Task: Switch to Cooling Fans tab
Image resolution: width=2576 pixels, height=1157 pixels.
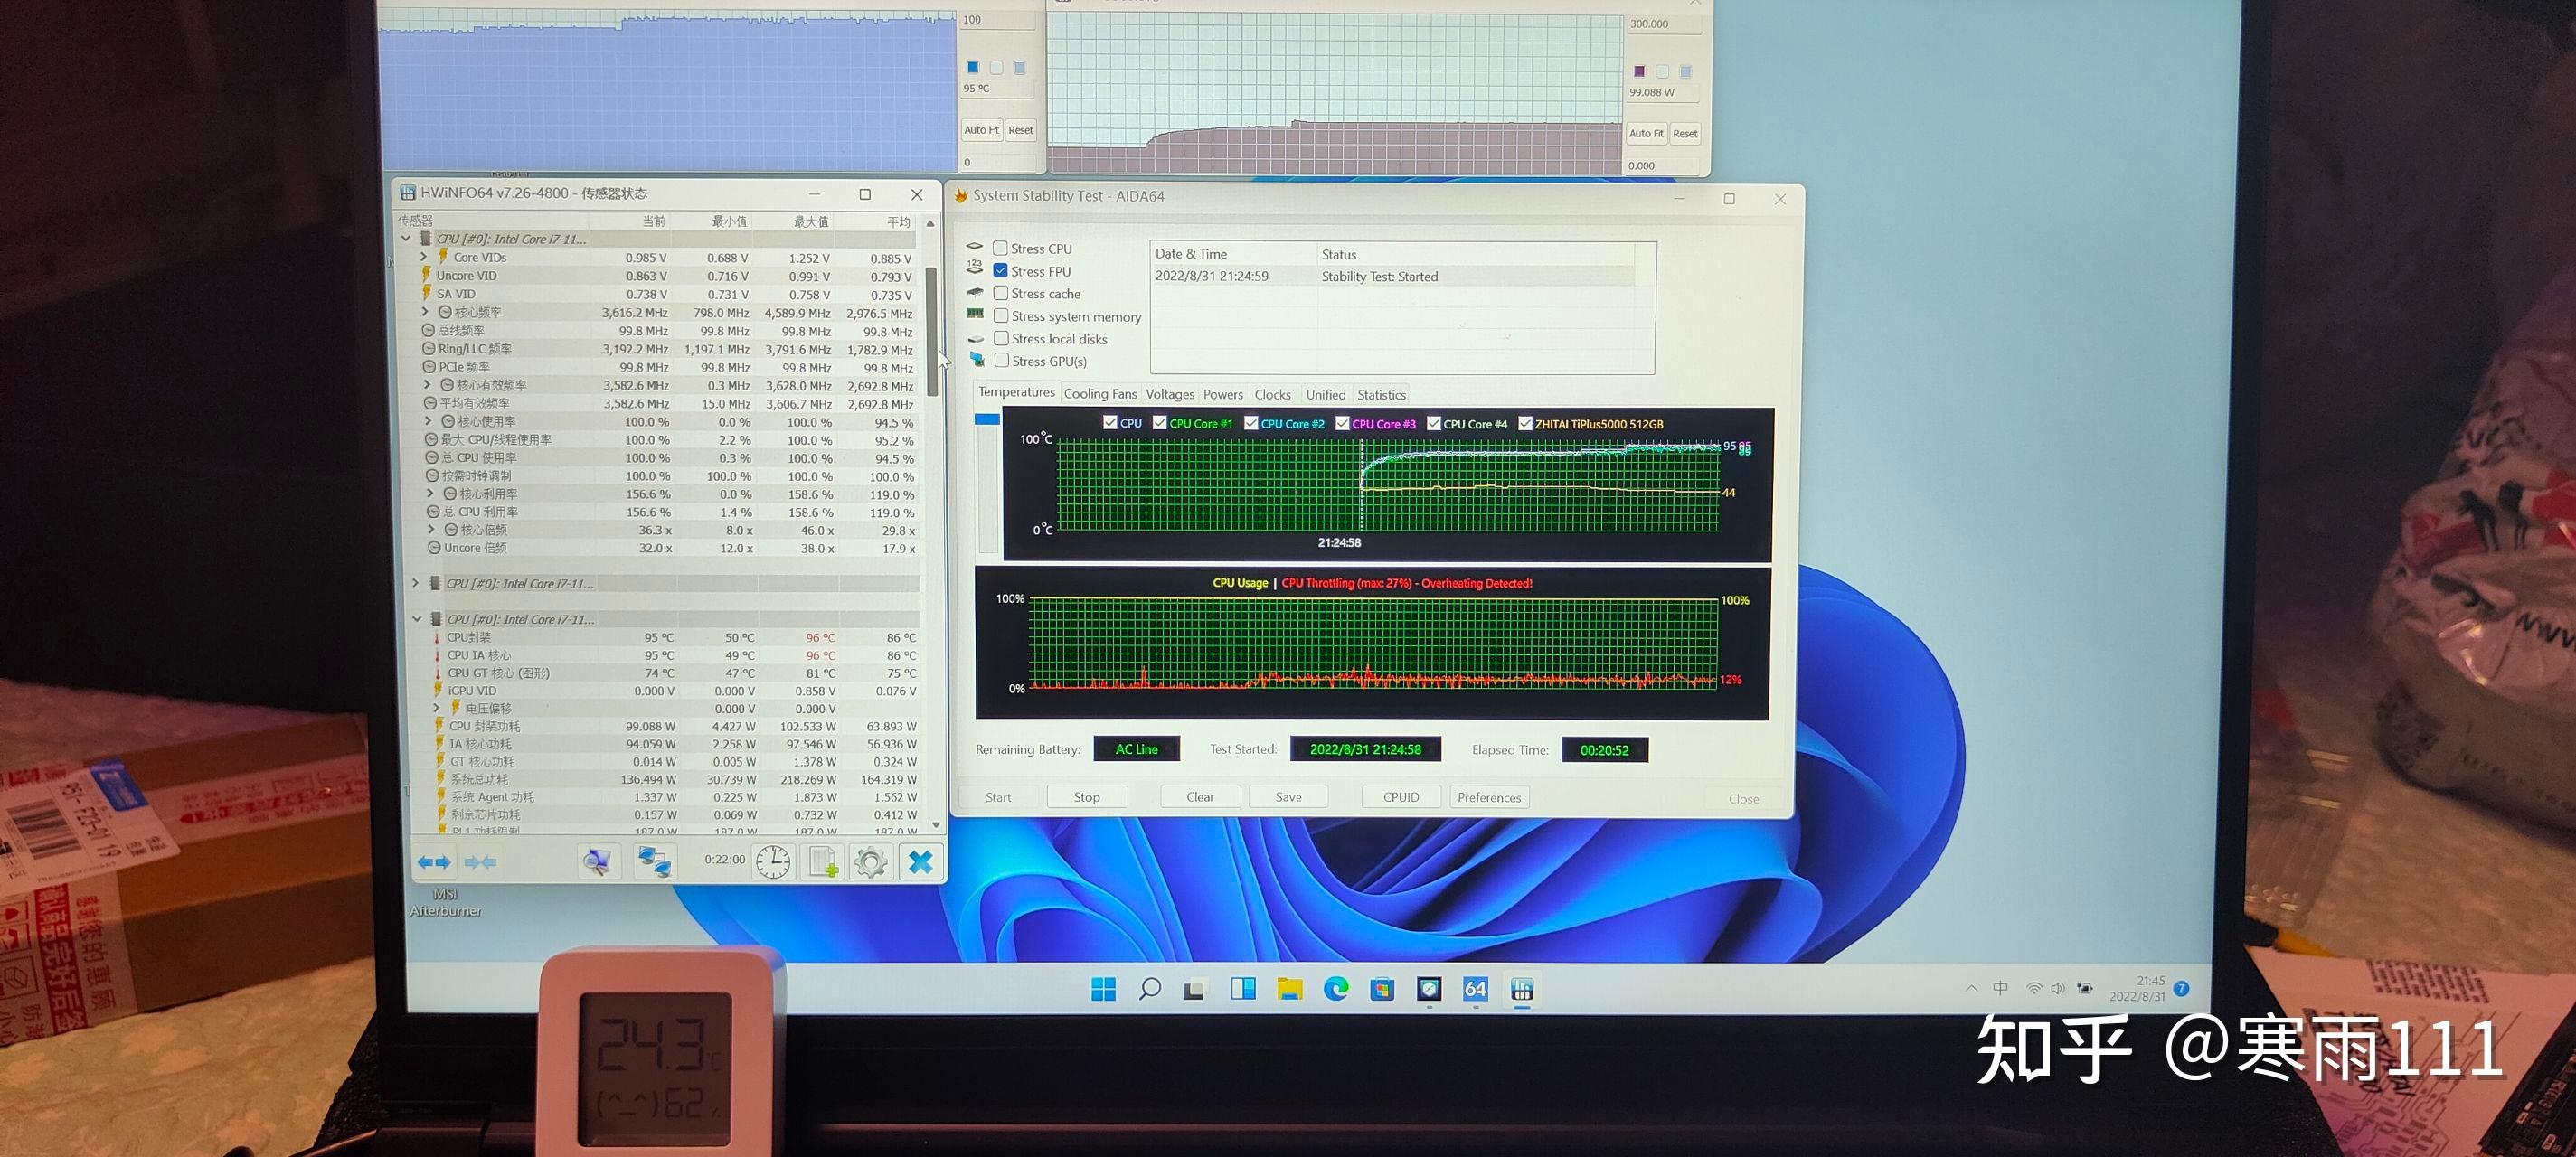Action: (1100, 394)
